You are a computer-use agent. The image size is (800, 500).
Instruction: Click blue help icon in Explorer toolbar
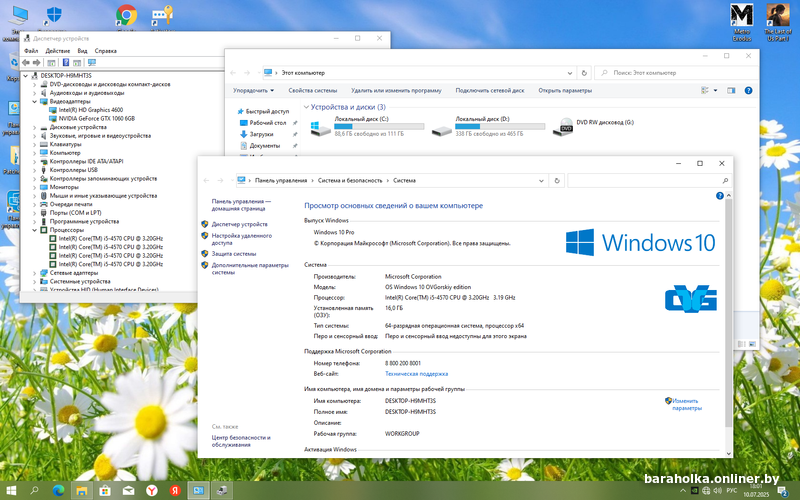[748, 90]
